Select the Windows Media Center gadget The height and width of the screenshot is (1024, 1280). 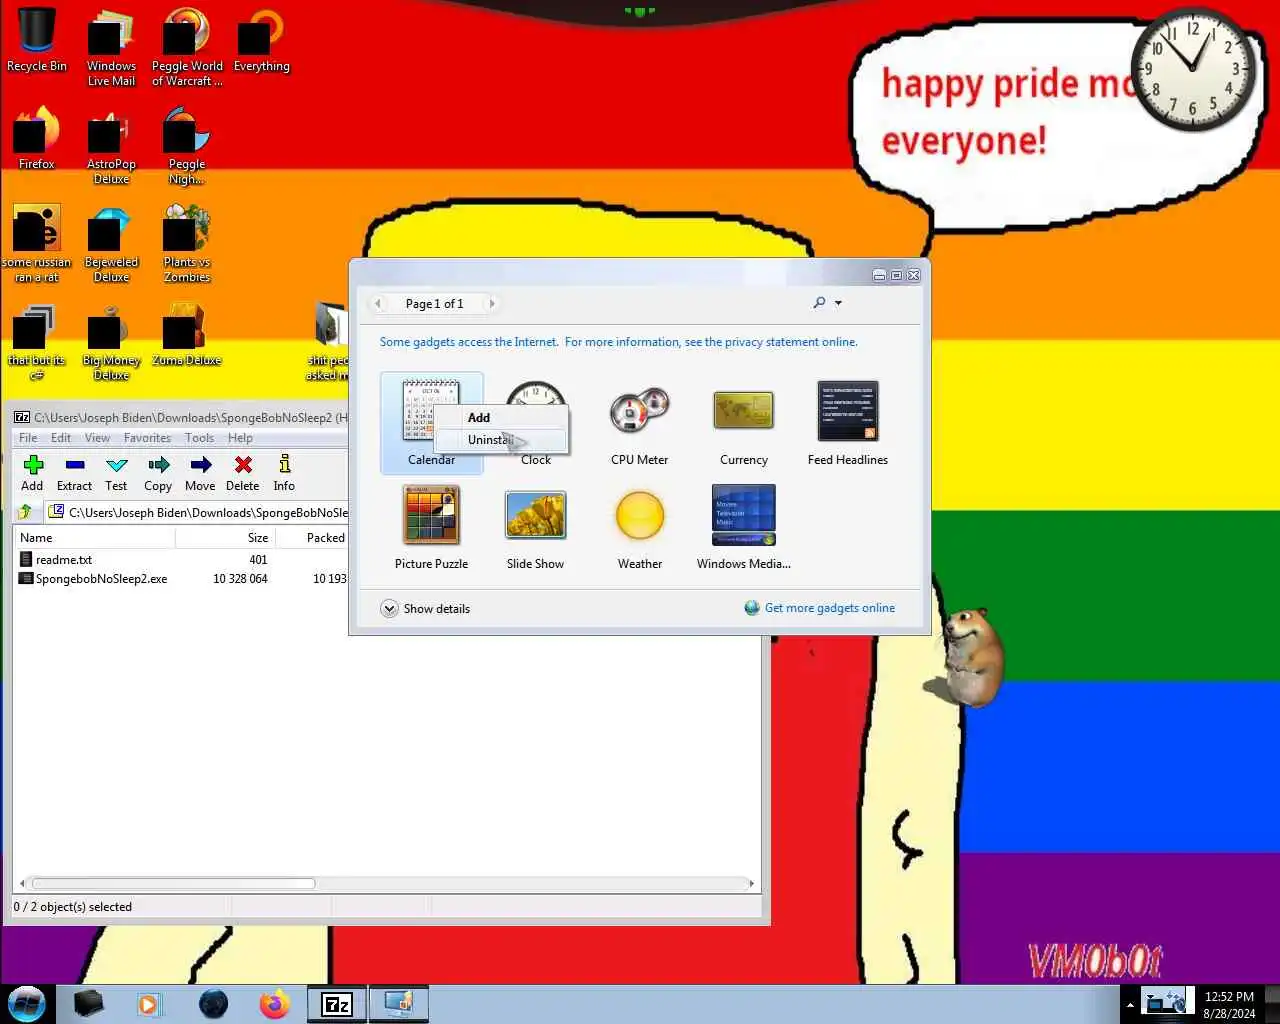pyautogui.click(x=743, y=526)
